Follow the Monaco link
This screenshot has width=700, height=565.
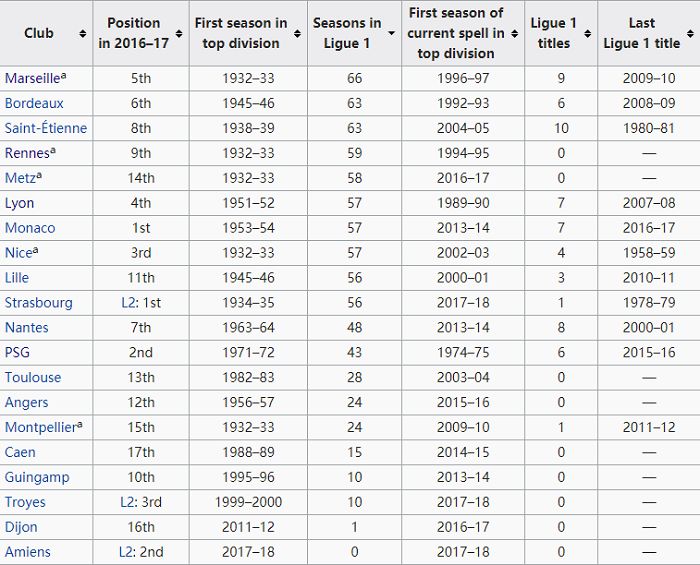[30, 228]
